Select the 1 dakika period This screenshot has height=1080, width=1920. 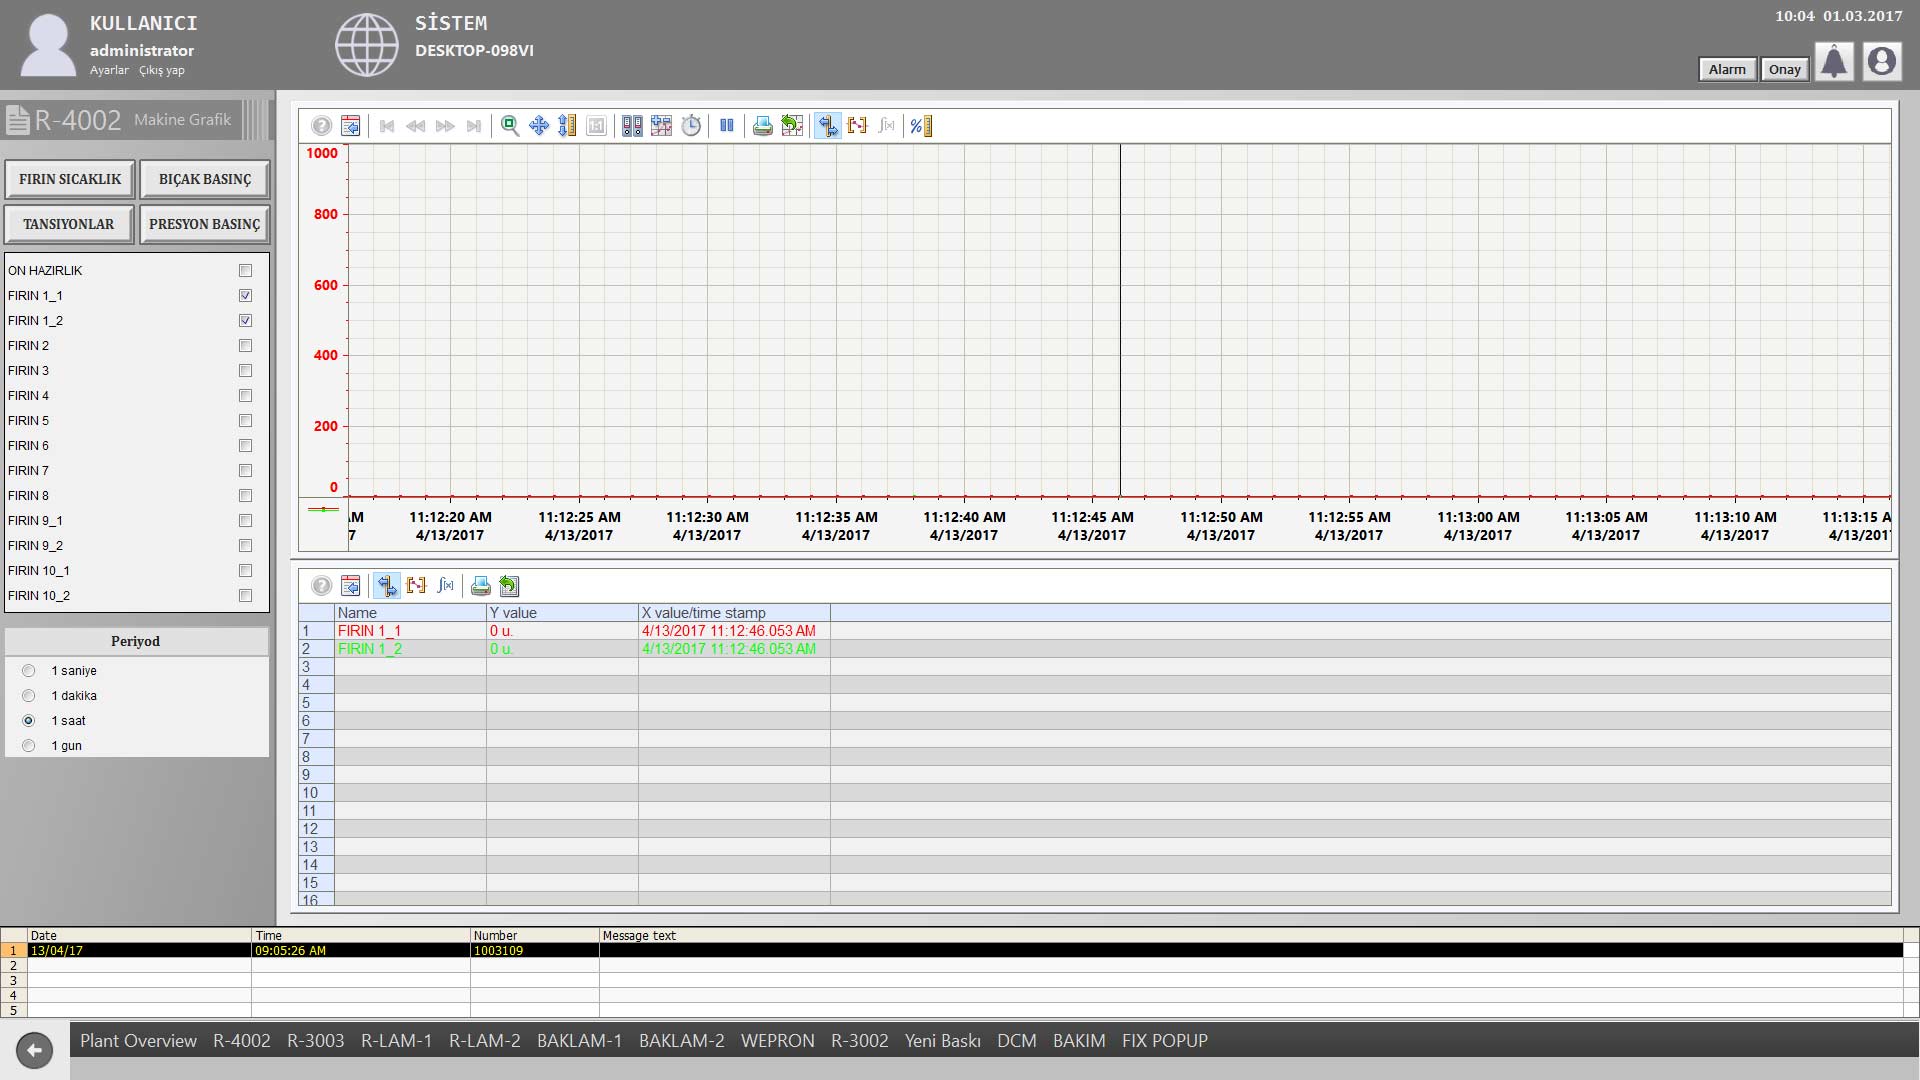tap(28, 696)
